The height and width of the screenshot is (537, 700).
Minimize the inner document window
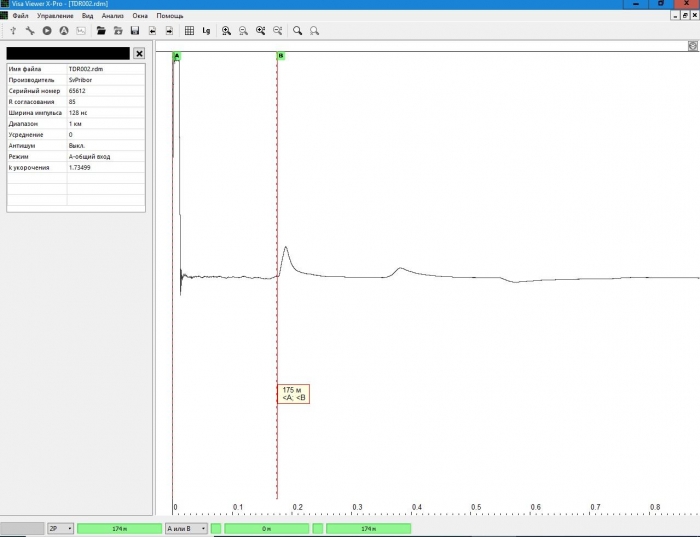(676, 16)
